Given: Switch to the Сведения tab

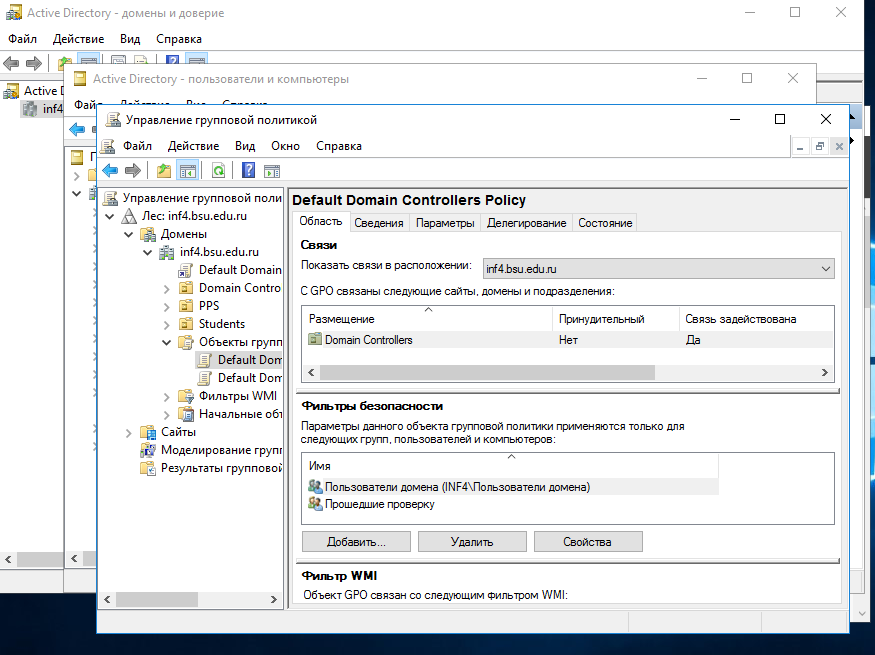Looking at the screenshot, I should (379, 223).
